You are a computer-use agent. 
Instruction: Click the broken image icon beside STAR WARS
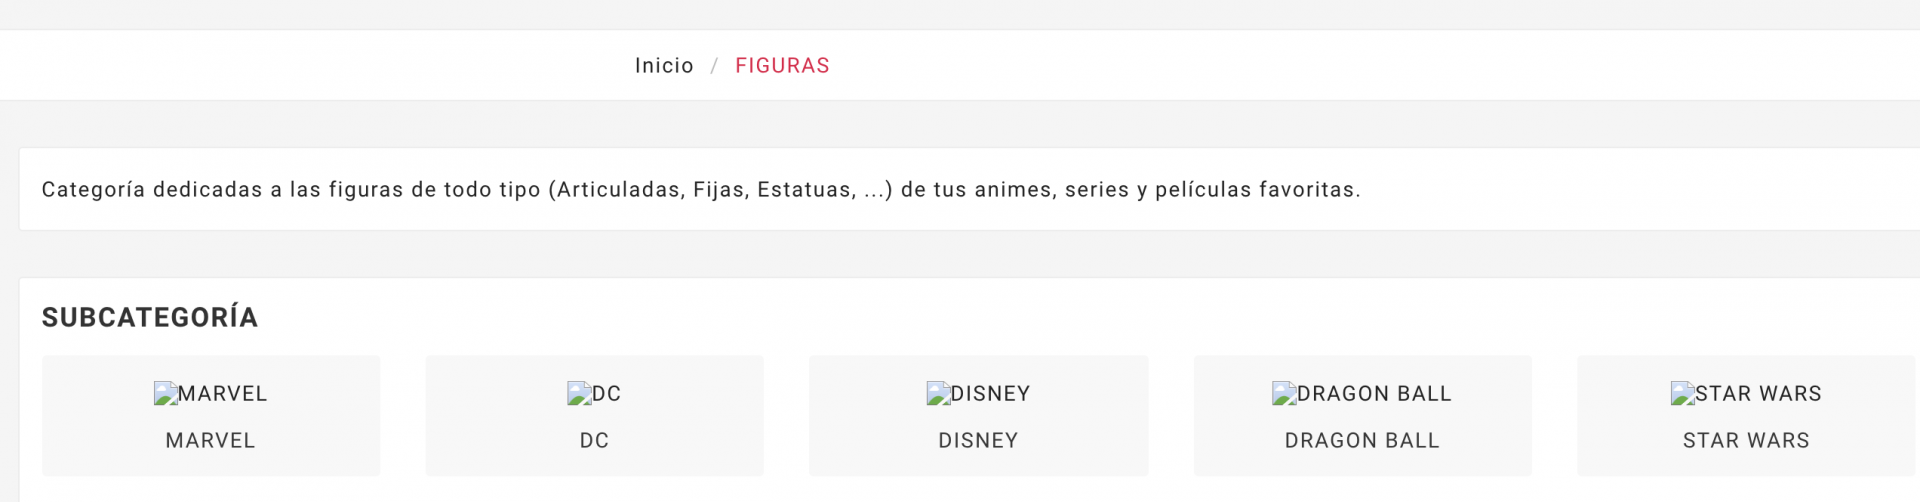point(1681,394)
